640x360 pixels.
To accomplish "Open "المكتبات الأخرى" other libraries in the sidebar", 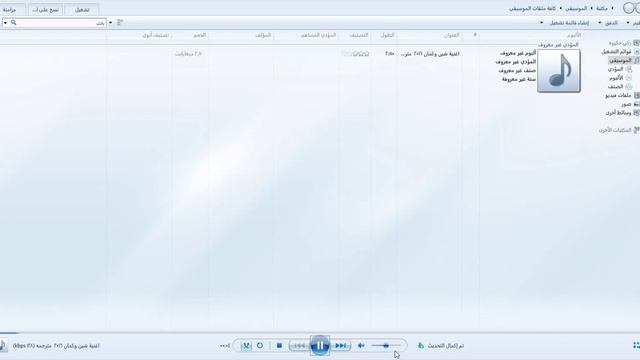I will click(615, 131).
